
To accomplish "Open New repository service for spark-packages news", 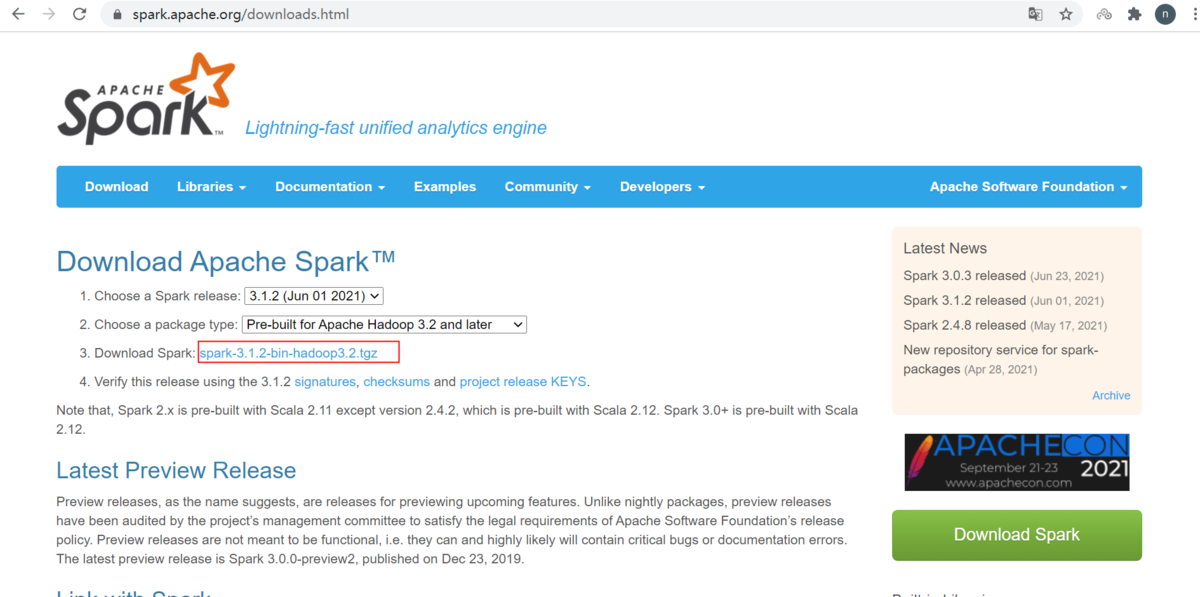I will click(1000, 359).
